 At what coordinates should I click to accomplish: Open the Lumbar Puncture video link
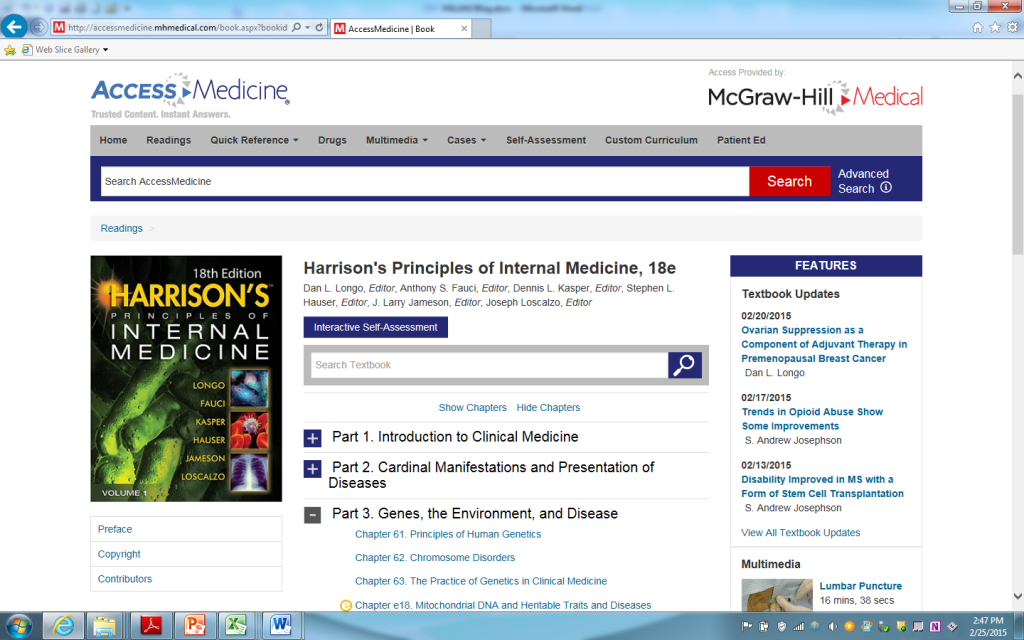(860, 586)
